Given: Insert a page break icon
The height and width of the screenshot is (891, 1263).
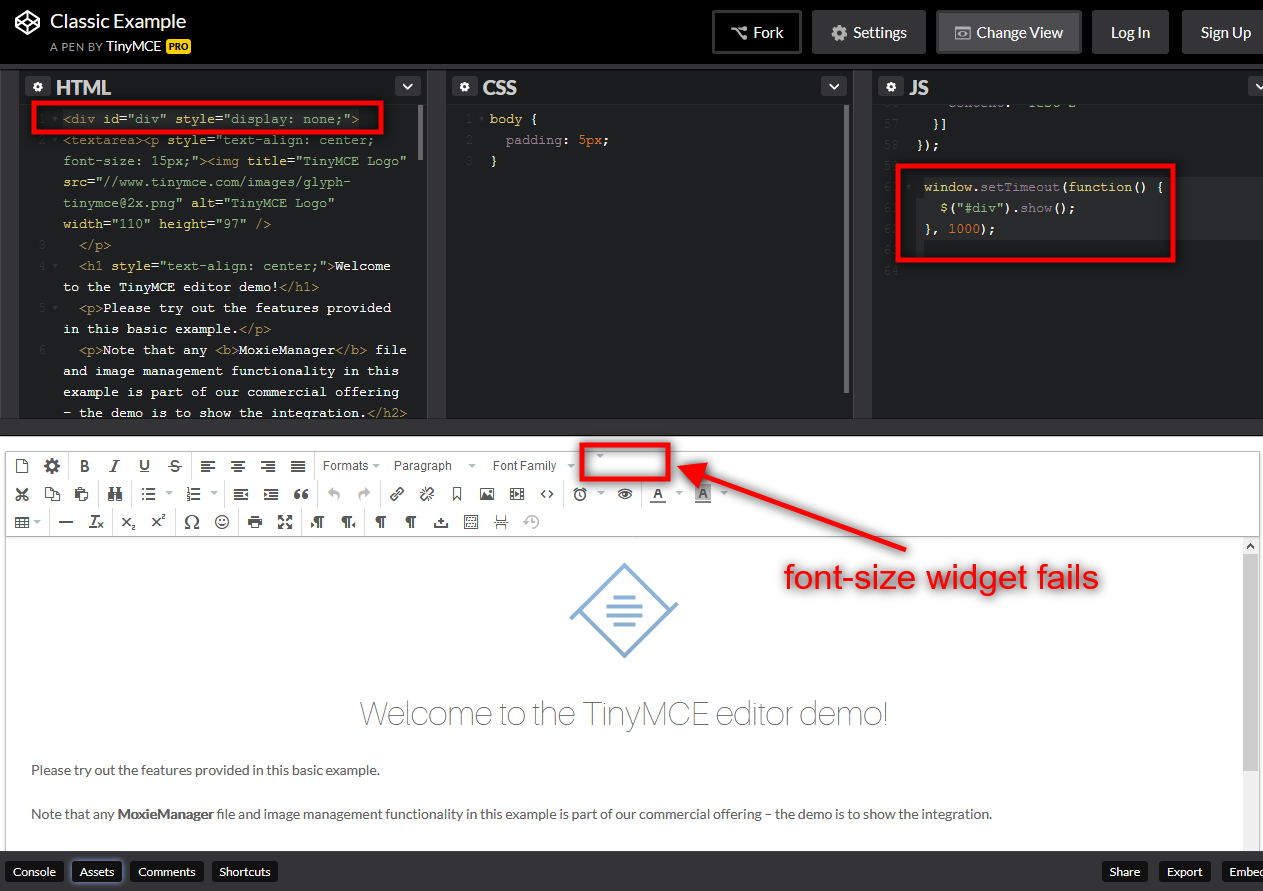Looking at the screenshot, I should 501,522.
